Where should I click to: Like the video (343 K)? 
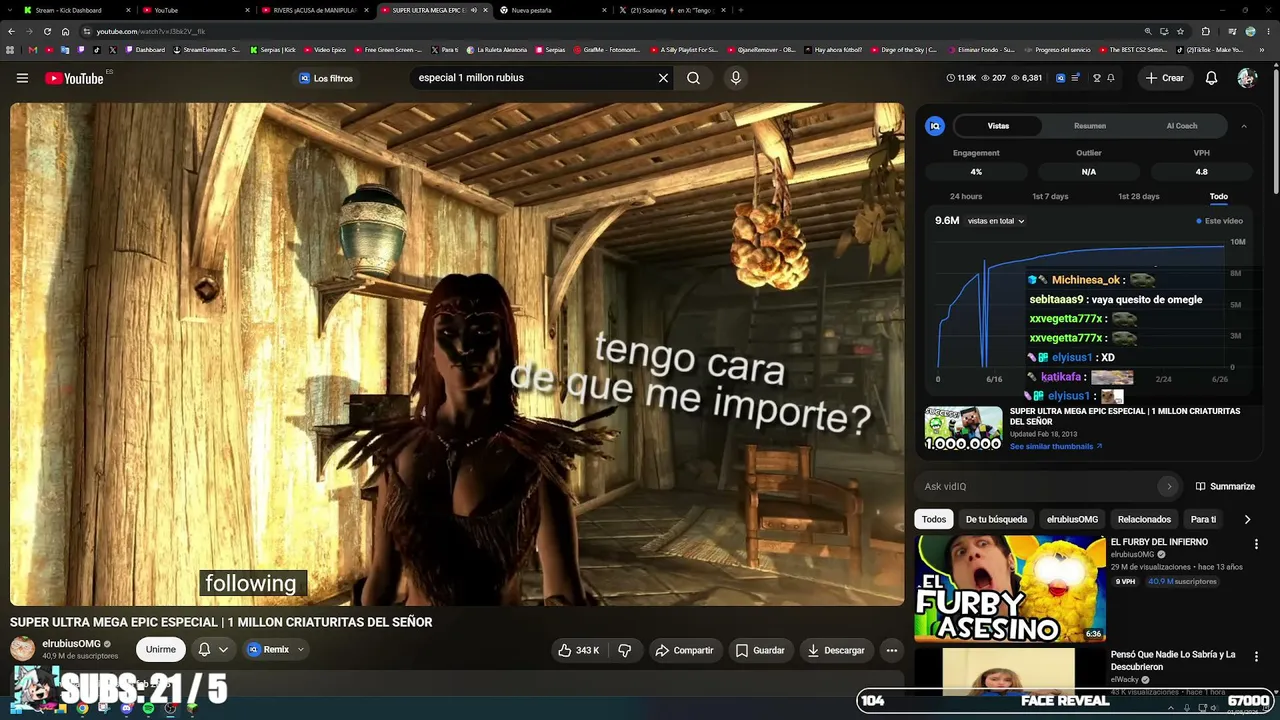(578, 650)
